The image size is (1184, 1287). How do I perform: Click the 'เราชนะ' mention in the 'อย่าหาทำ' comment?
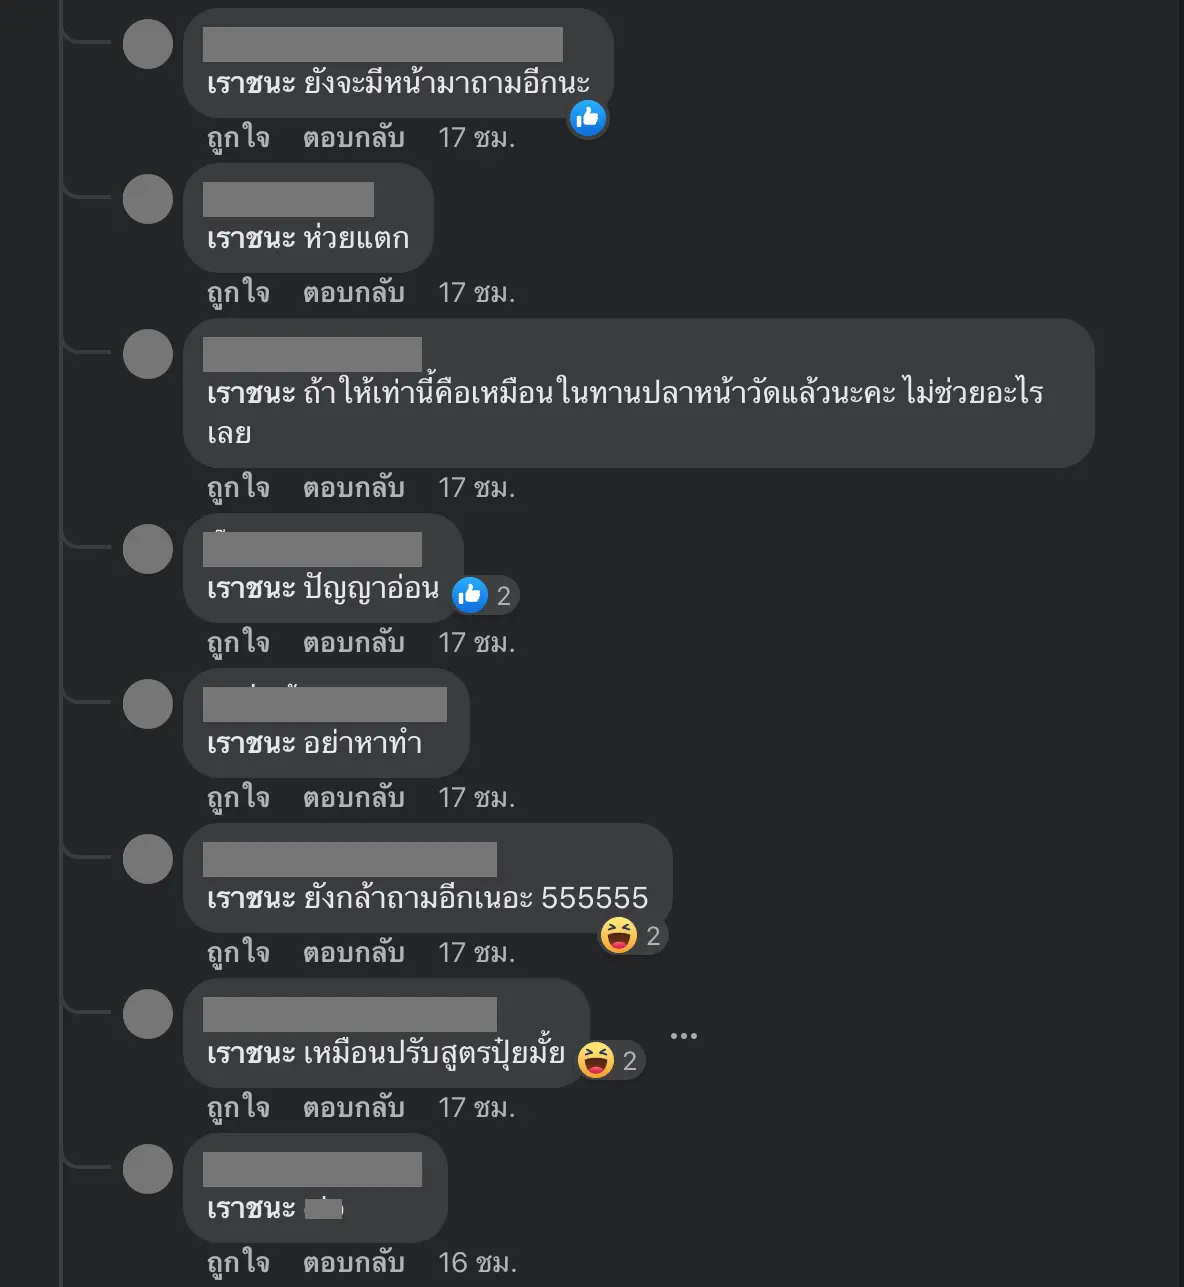point(251,744)
